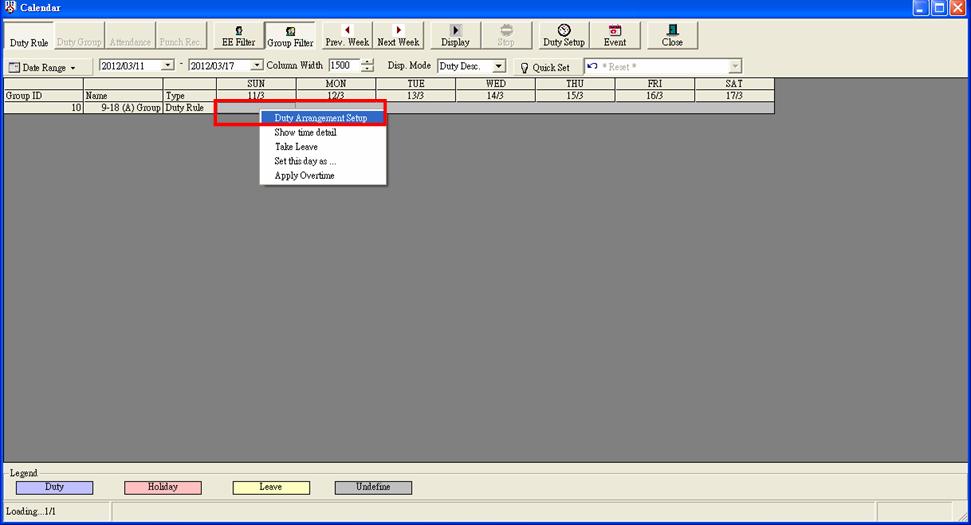Click the TUE 13/3 column header

tap(416, 90)
